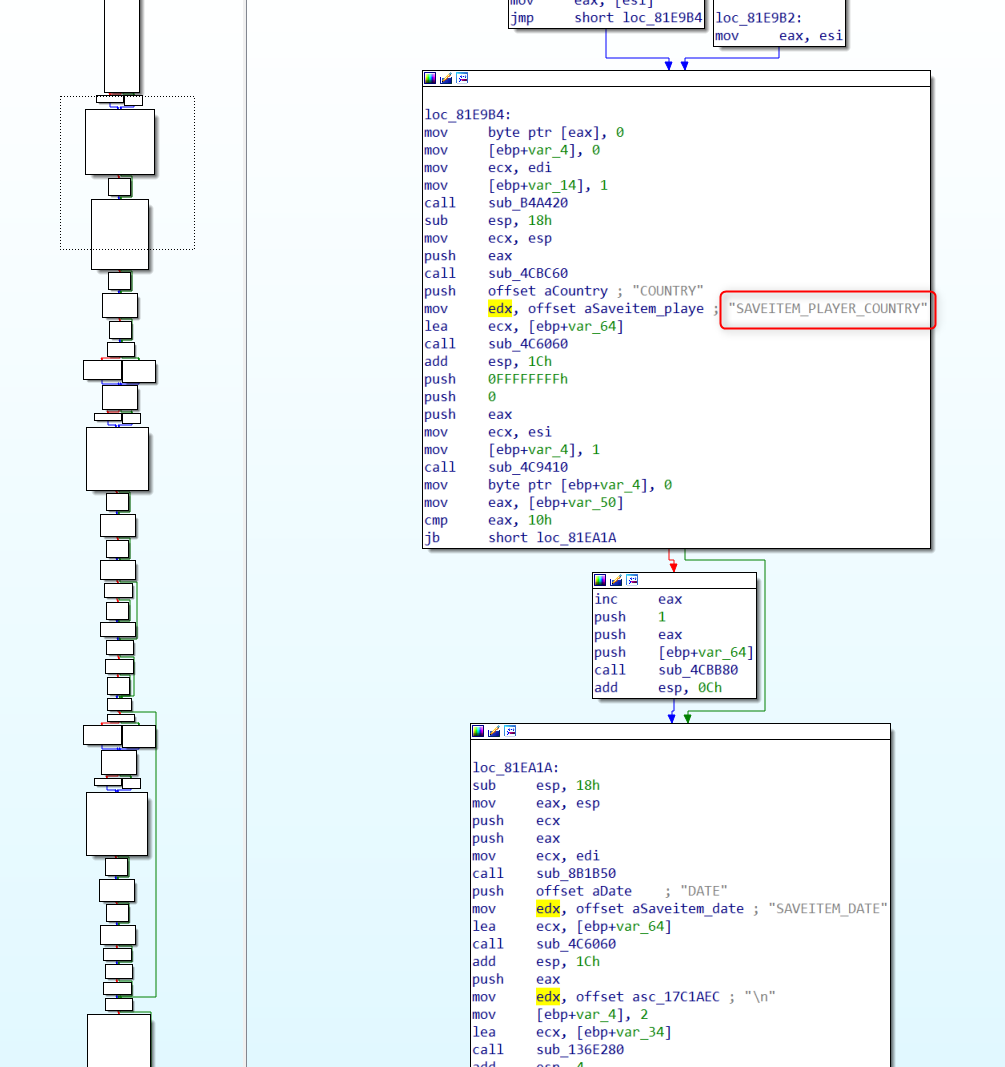The height and width of the screenshot is (1067, 1005).
Task: Click the red-boxed SAVEITEM_PLAYER_COUNTRY comment
Action: tap(826, 309)
